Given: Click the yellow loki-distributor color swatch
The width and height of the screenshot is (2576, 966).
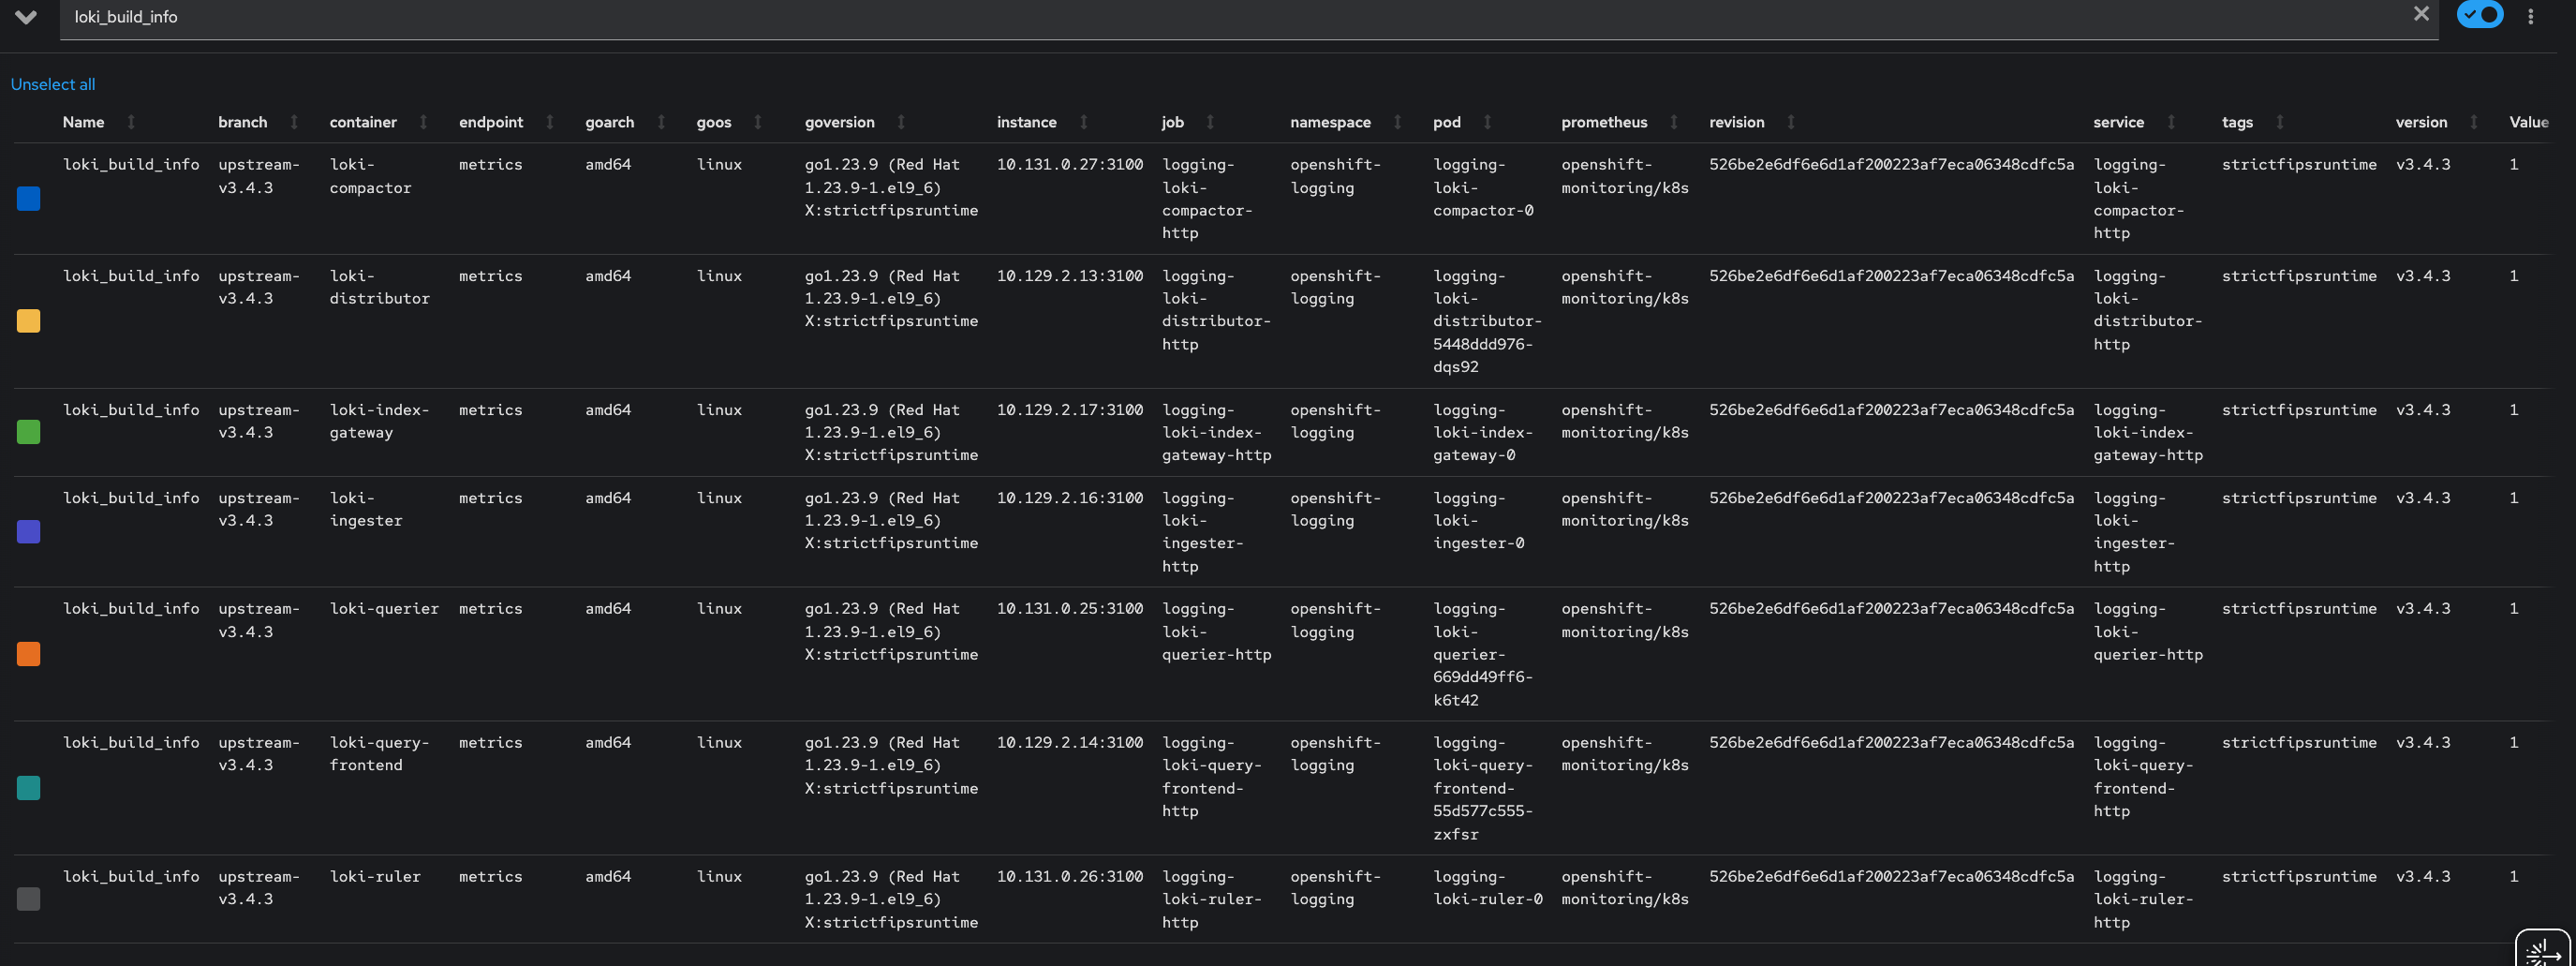Looking at the screenshot, I should [x=29, y=321].
